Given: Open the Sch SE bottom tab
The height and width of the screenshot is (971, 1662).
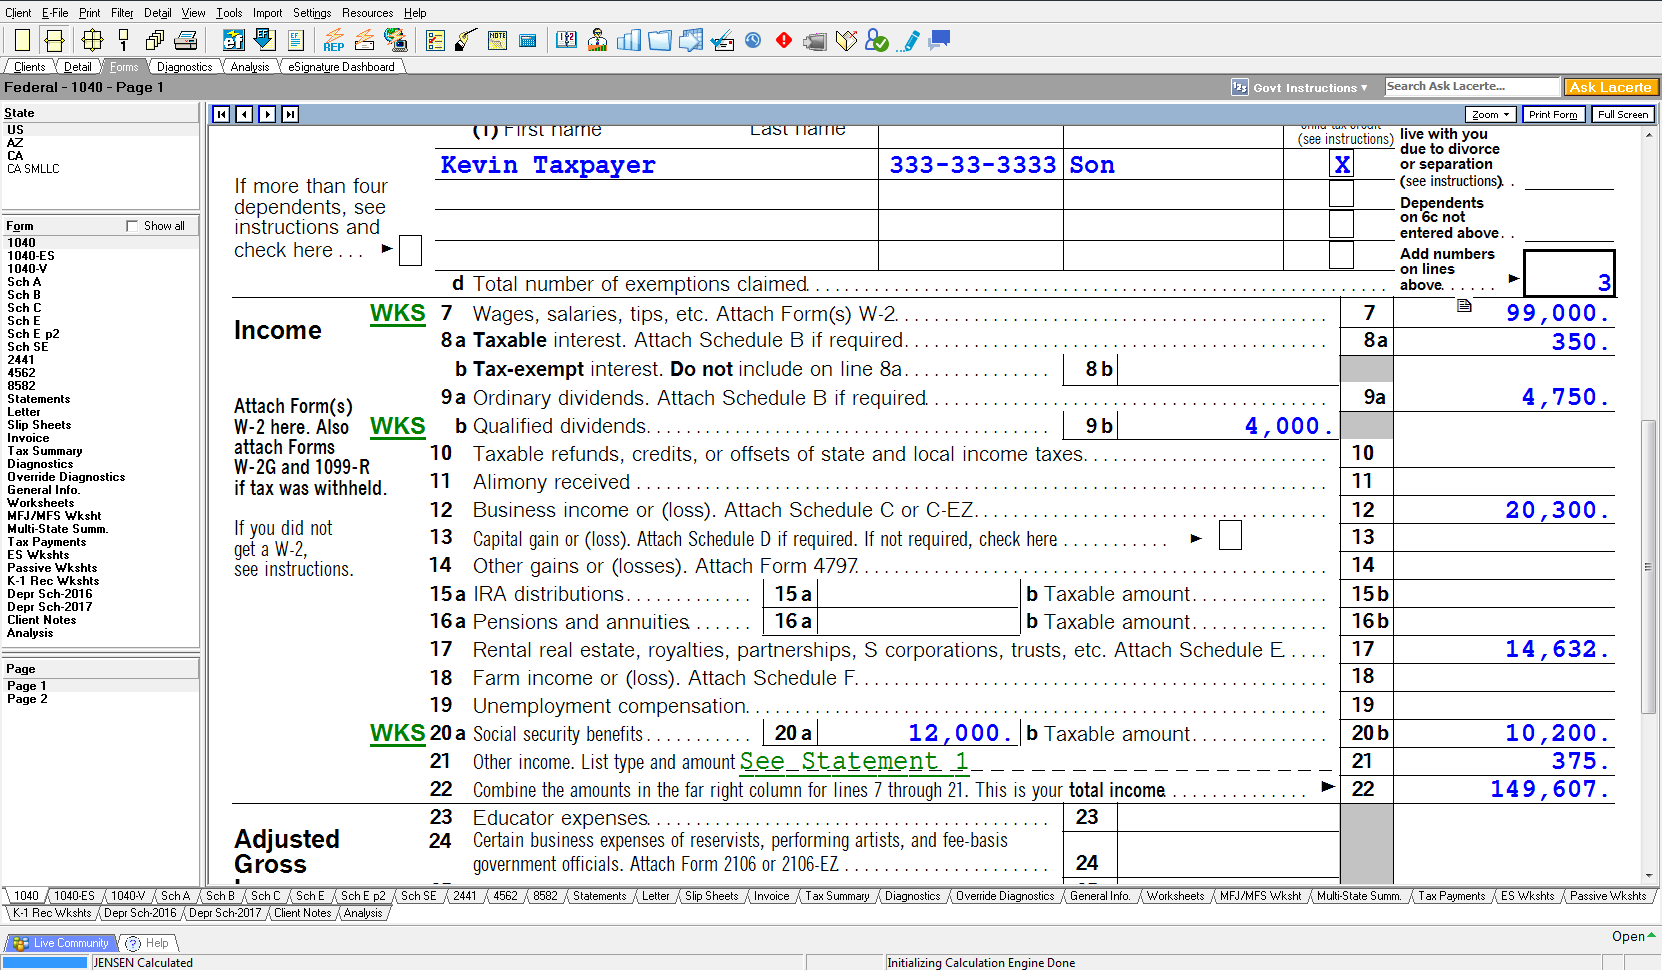Looking at the screenshot, I should click(418, 896).
